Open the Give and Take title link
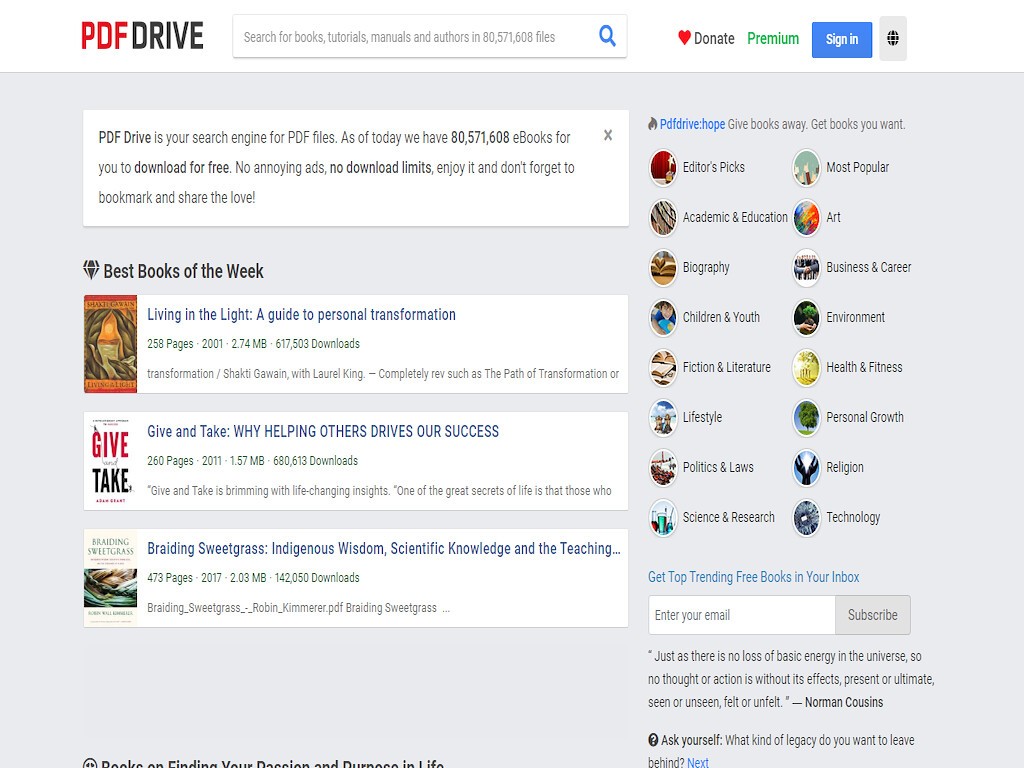 coord(323,432)
